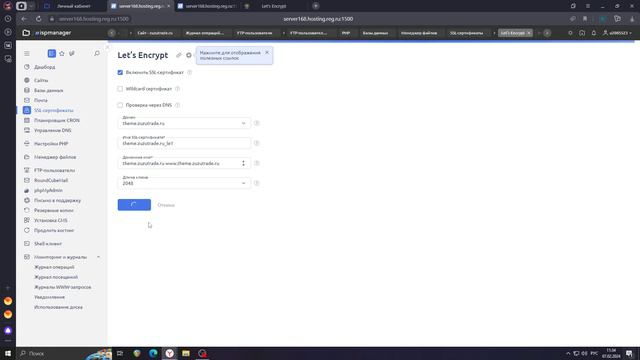Open the Windows Start menu
The image size is (640, 360).
[8, 353]
